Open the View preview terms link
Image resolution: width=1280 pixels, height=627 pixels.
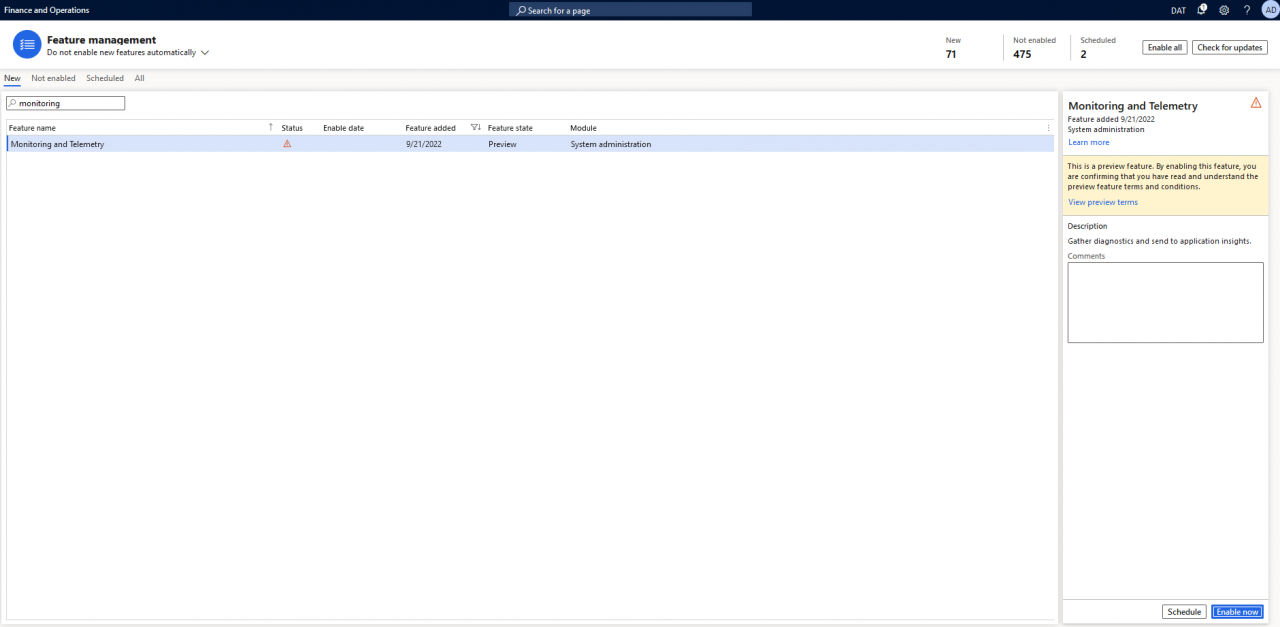tap(1103, 202)
